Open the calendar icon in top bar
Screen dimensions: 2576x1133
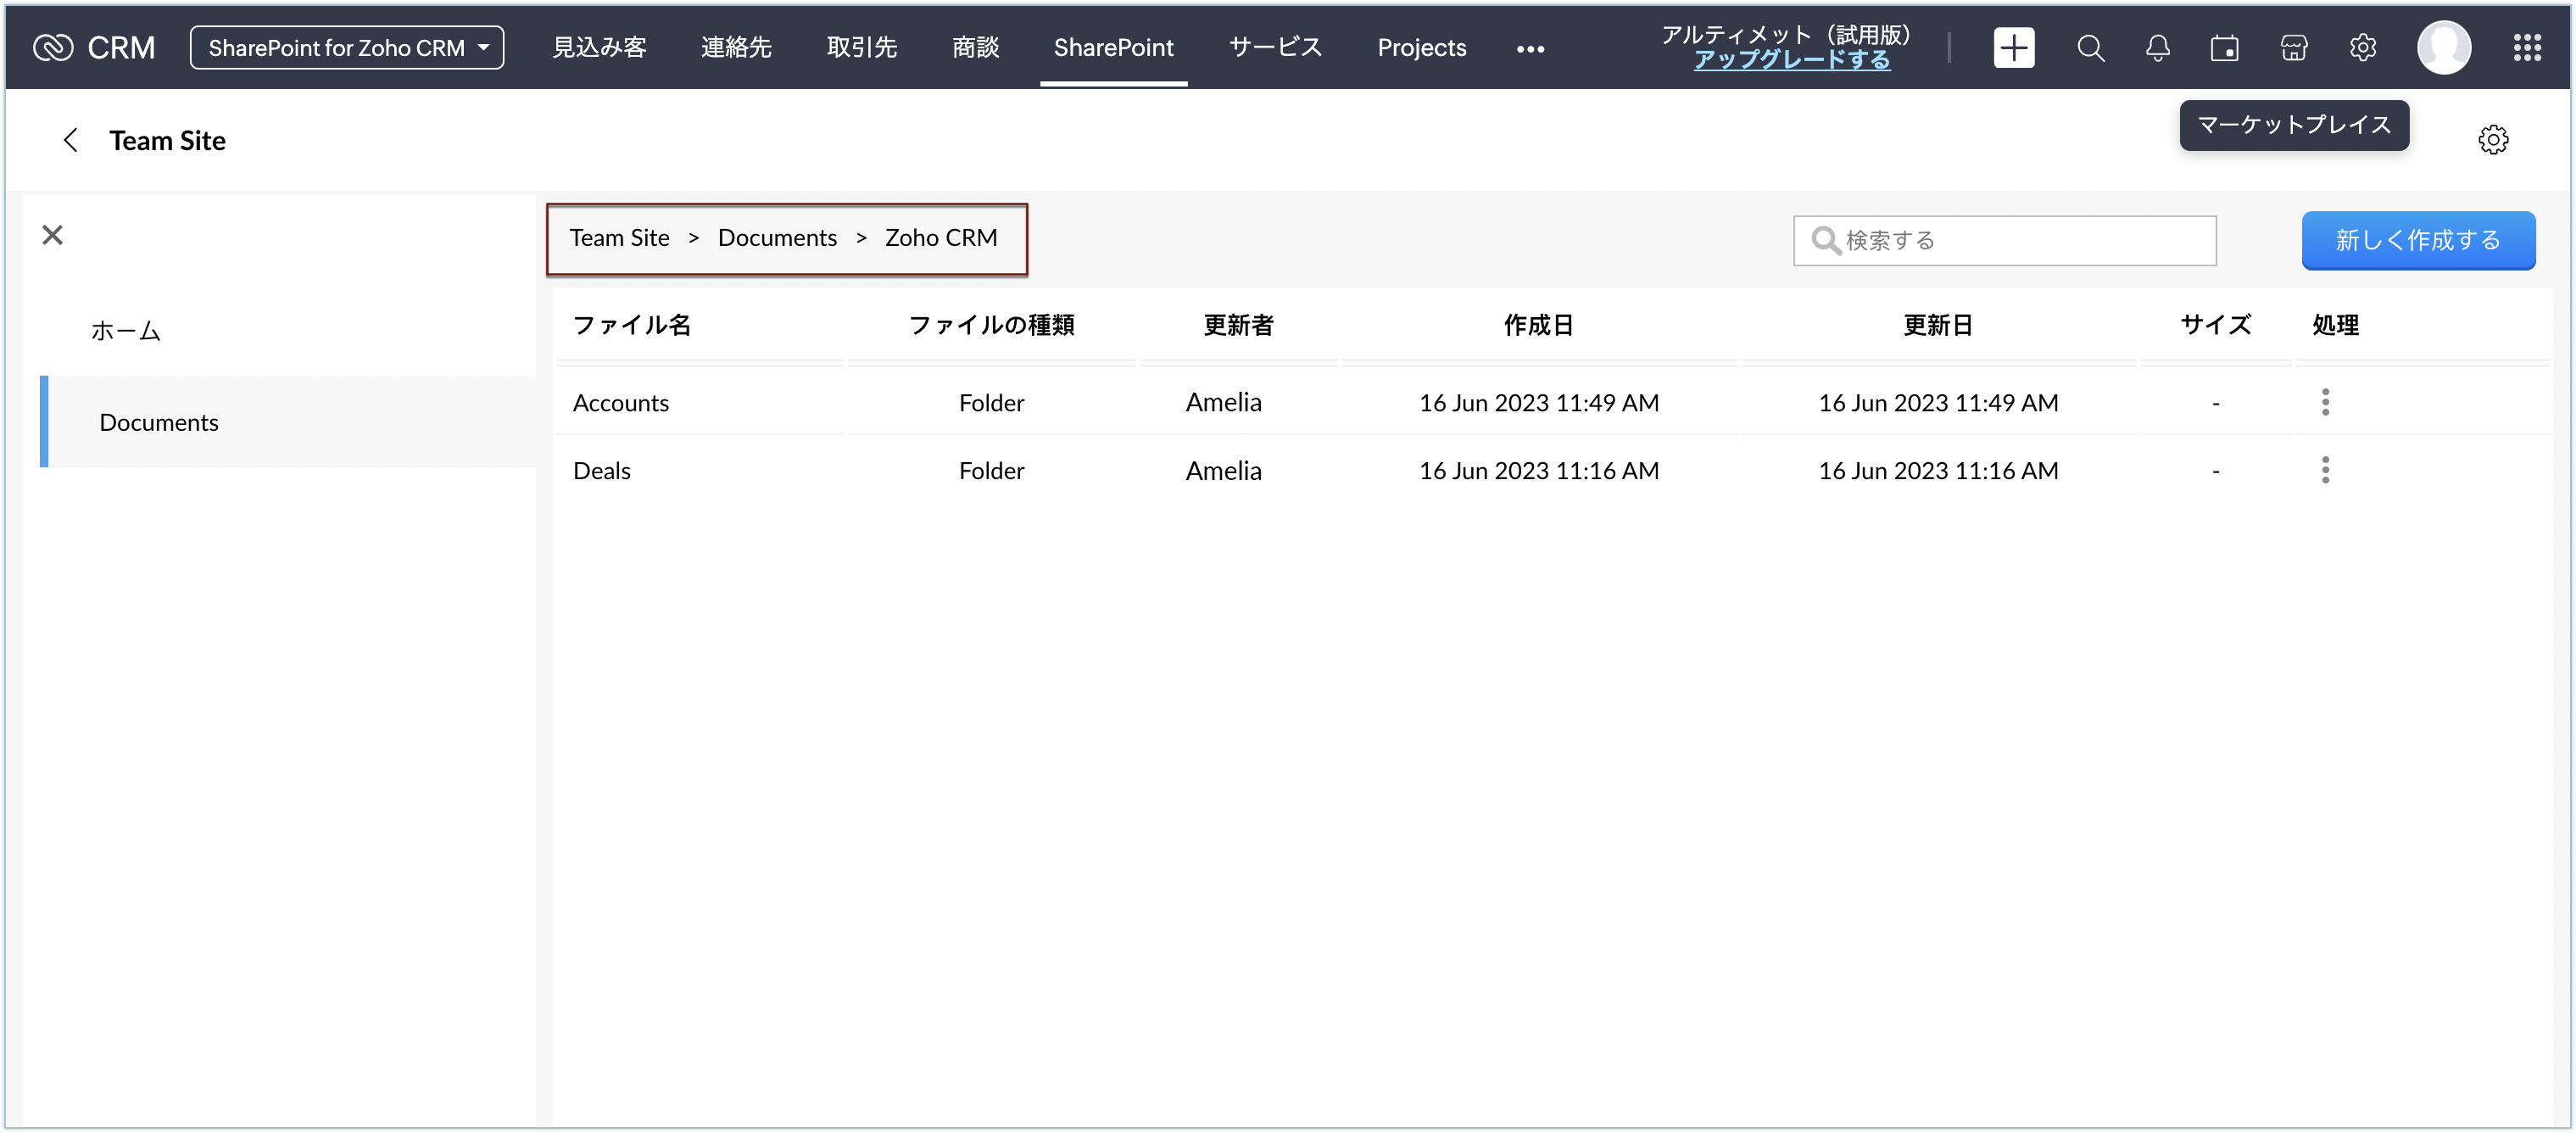click(2225, 48)
